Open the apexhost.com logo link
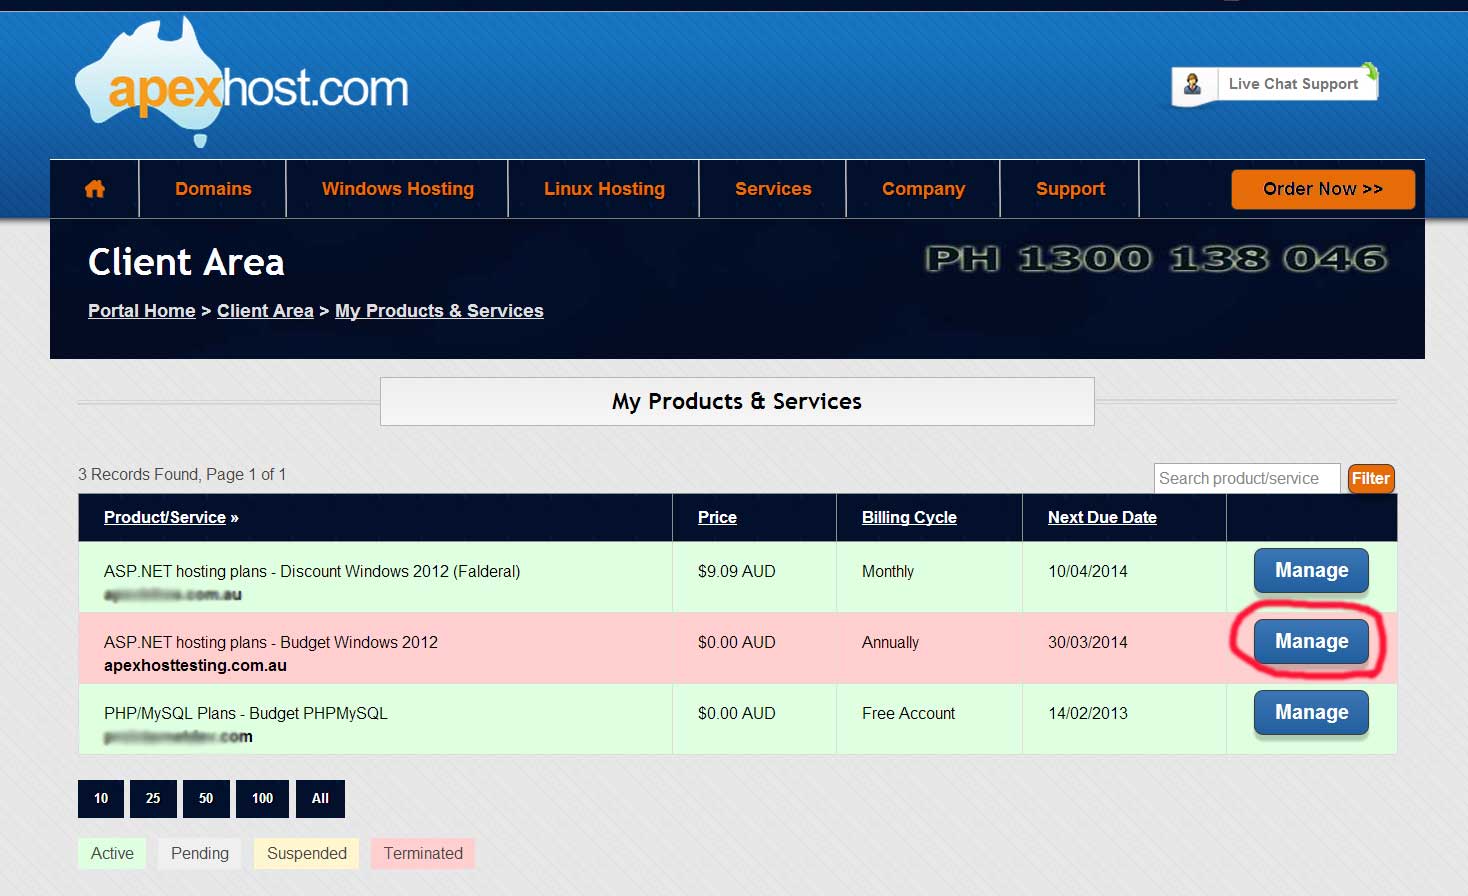1468x896 pixels. 242,84
